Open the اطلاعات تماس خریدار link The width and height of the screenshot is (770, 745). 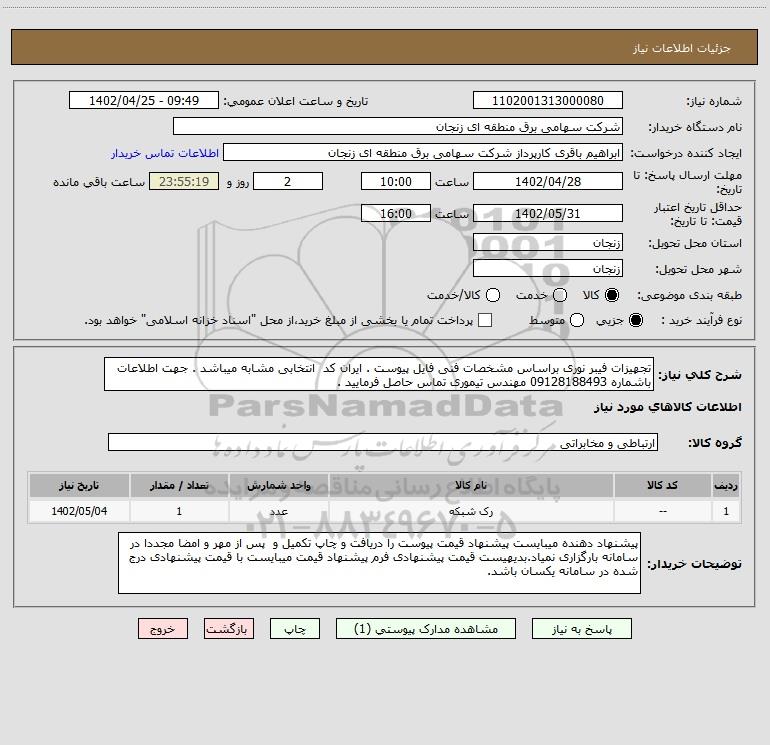(x=165, y=153)
